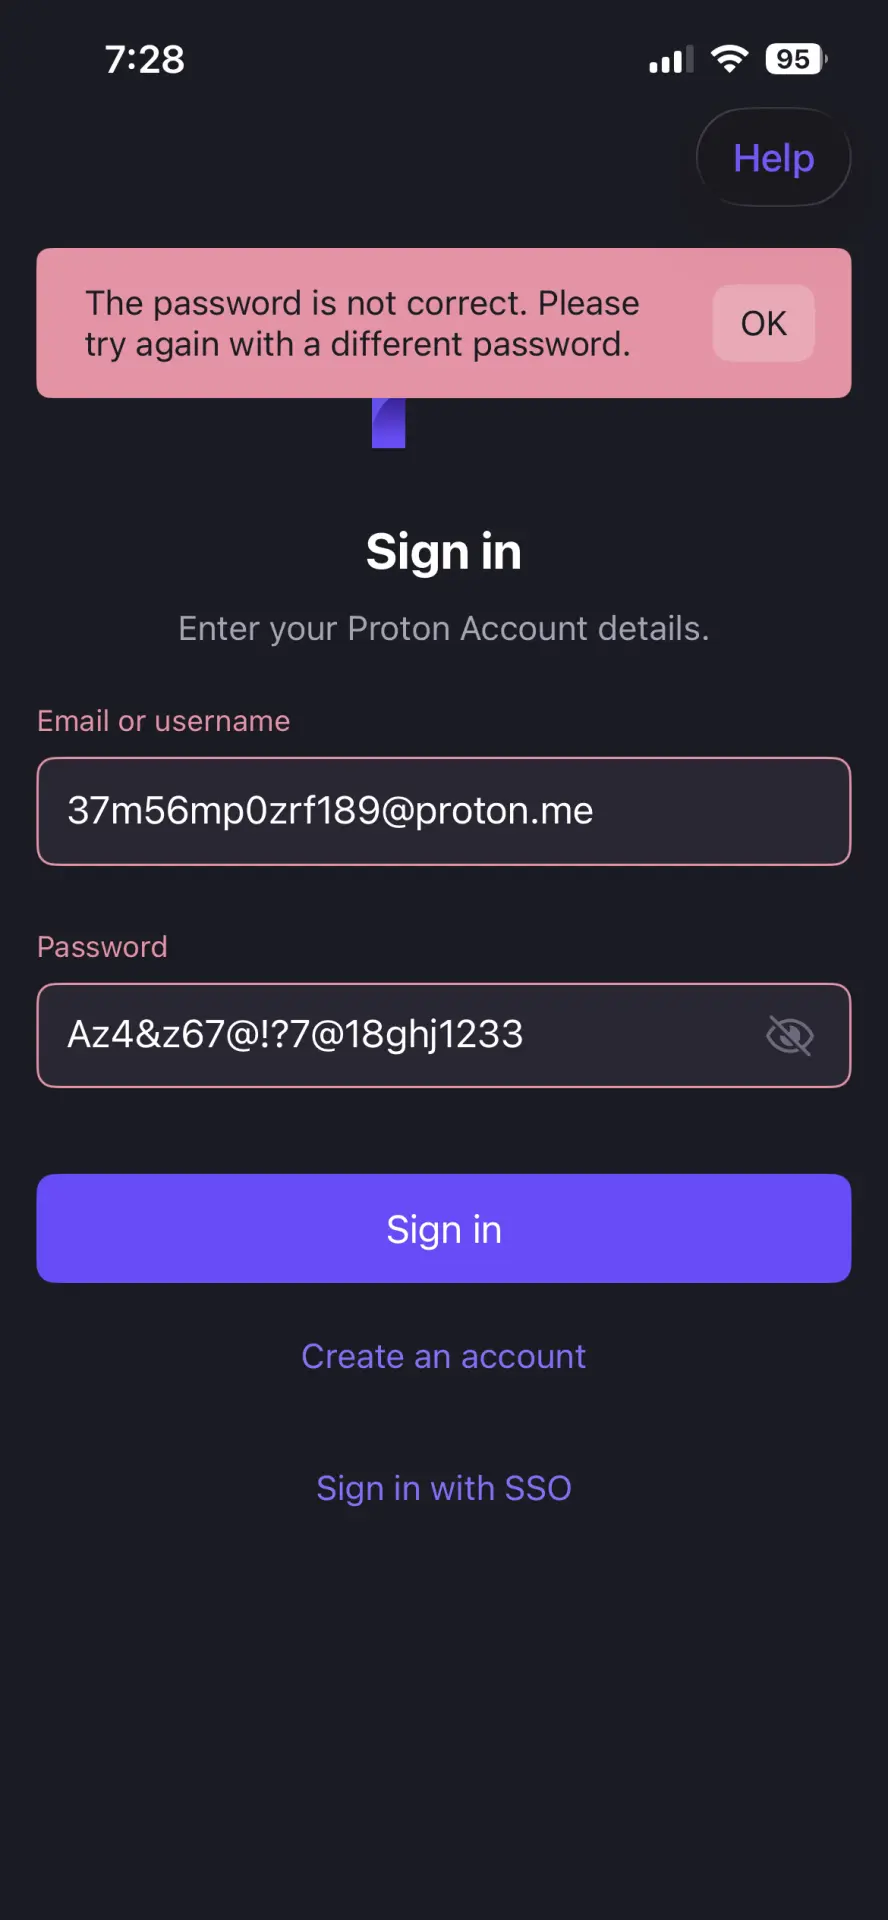
Task: Open Create an account link
Action: 444,1356
